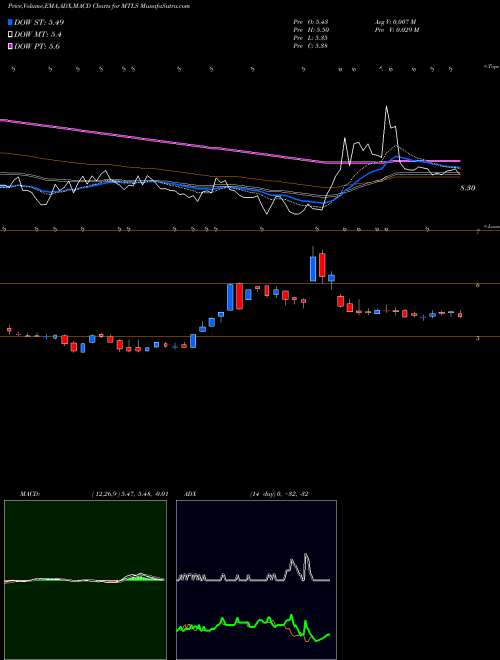Click the magenta DOW PT legend swatch

(x=11, y=46)
